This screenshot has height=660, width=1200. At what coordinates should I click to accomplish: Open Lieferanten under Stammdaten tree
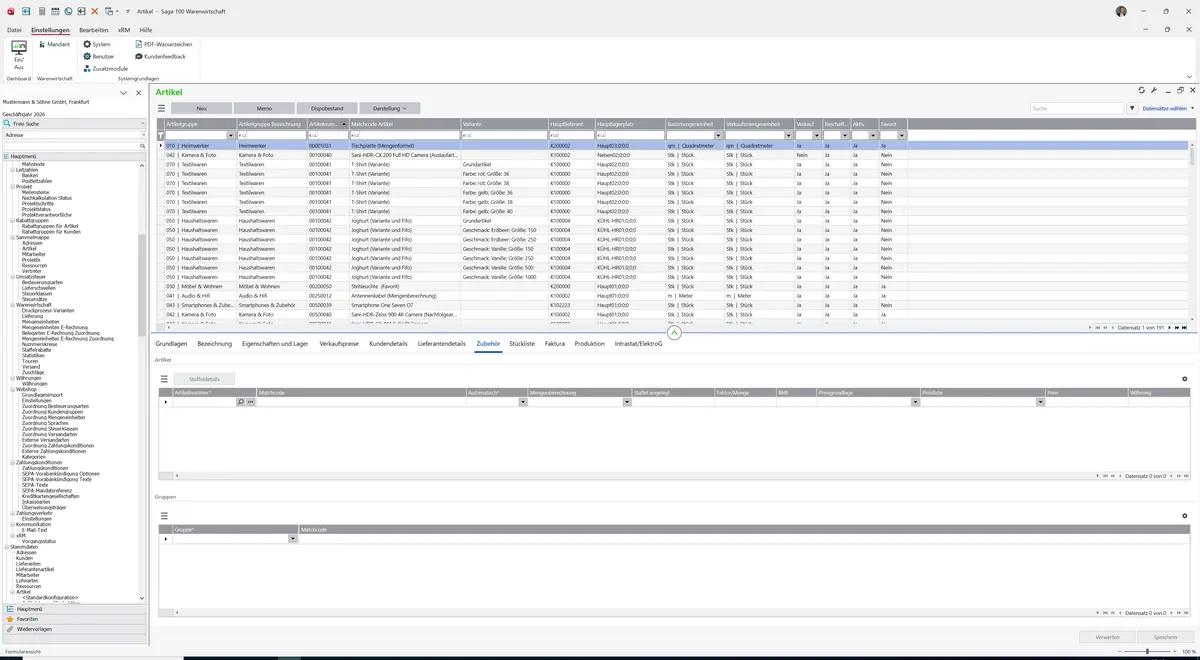pos(28,563)
